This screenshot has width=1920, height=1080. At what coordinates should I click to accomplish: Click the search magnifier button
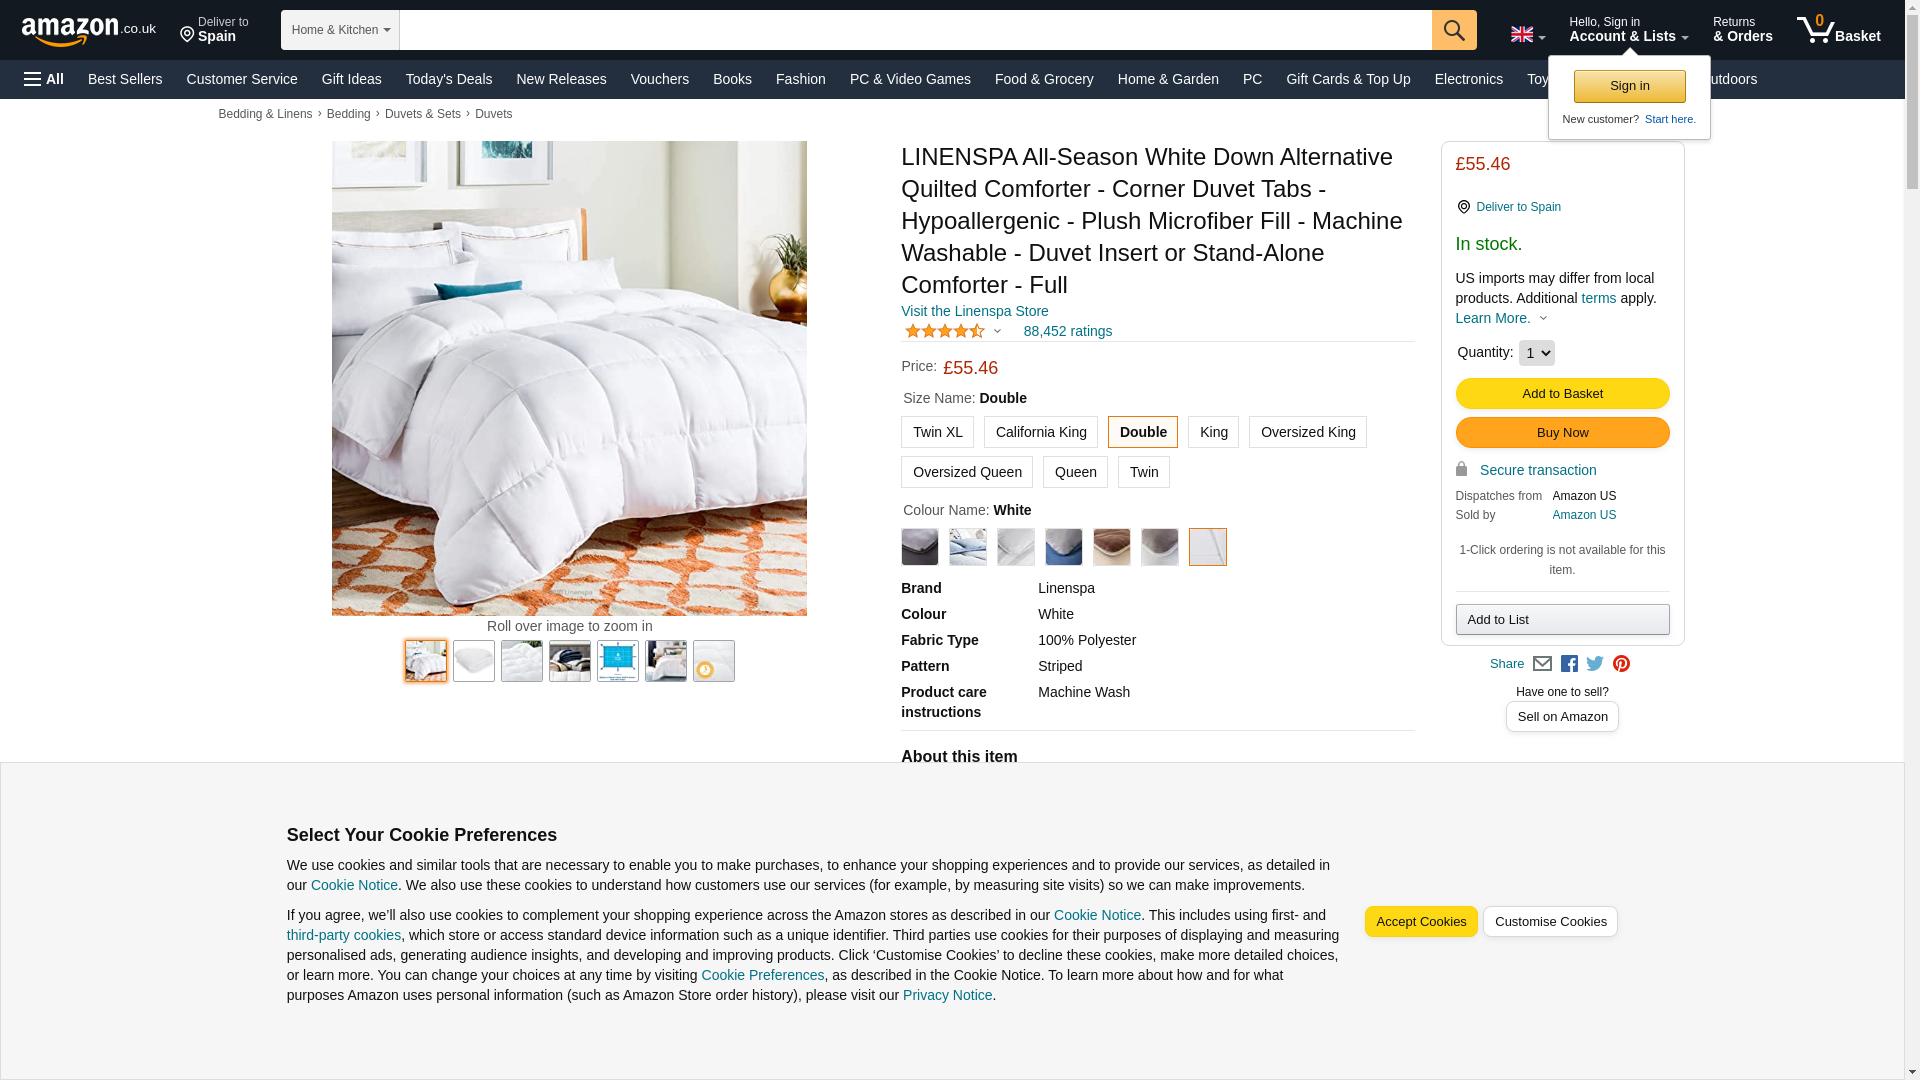point(1454,30)
